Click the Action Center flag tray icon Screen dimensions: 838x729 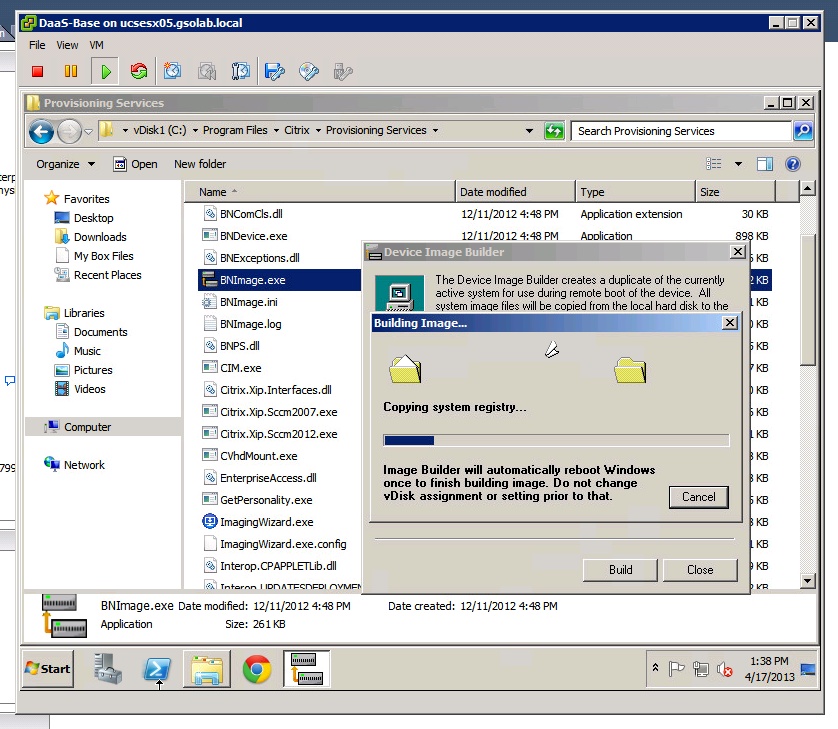676,669
